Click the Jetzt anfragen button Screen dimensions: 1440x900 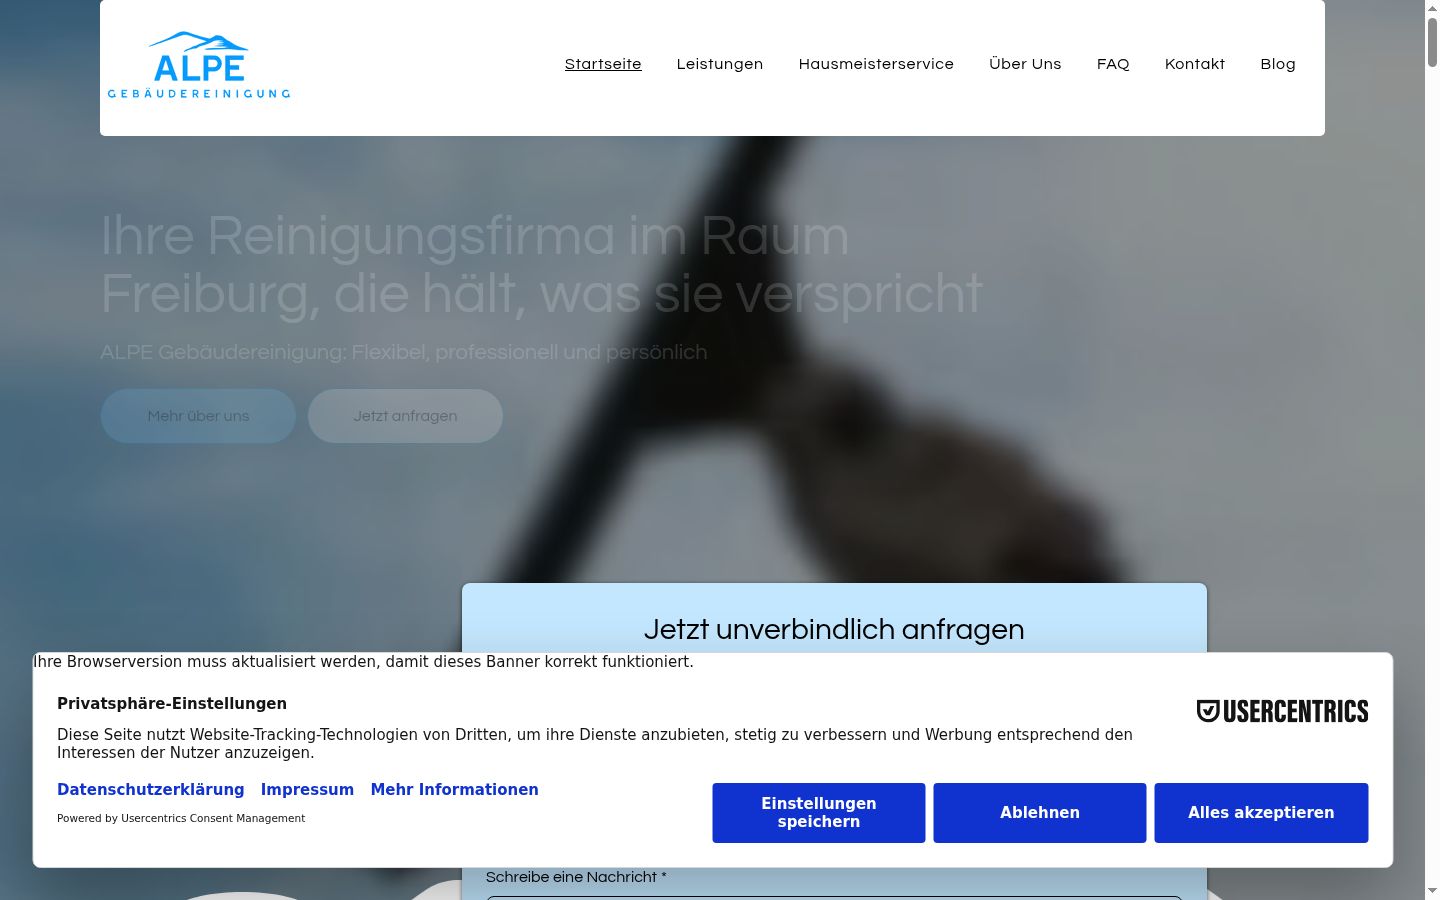(405, 416)
